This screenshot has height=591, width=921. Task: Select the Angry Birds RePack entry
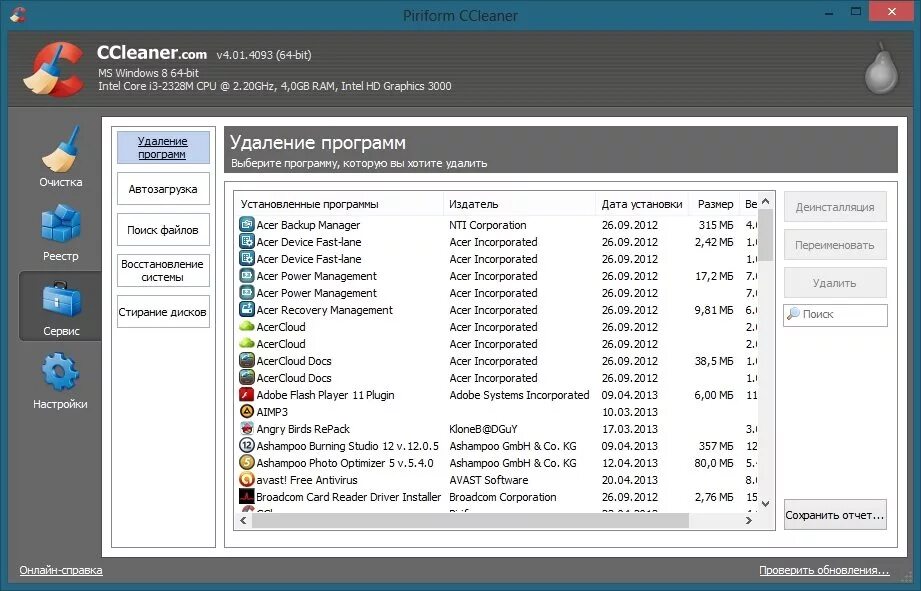click(302, 428)
